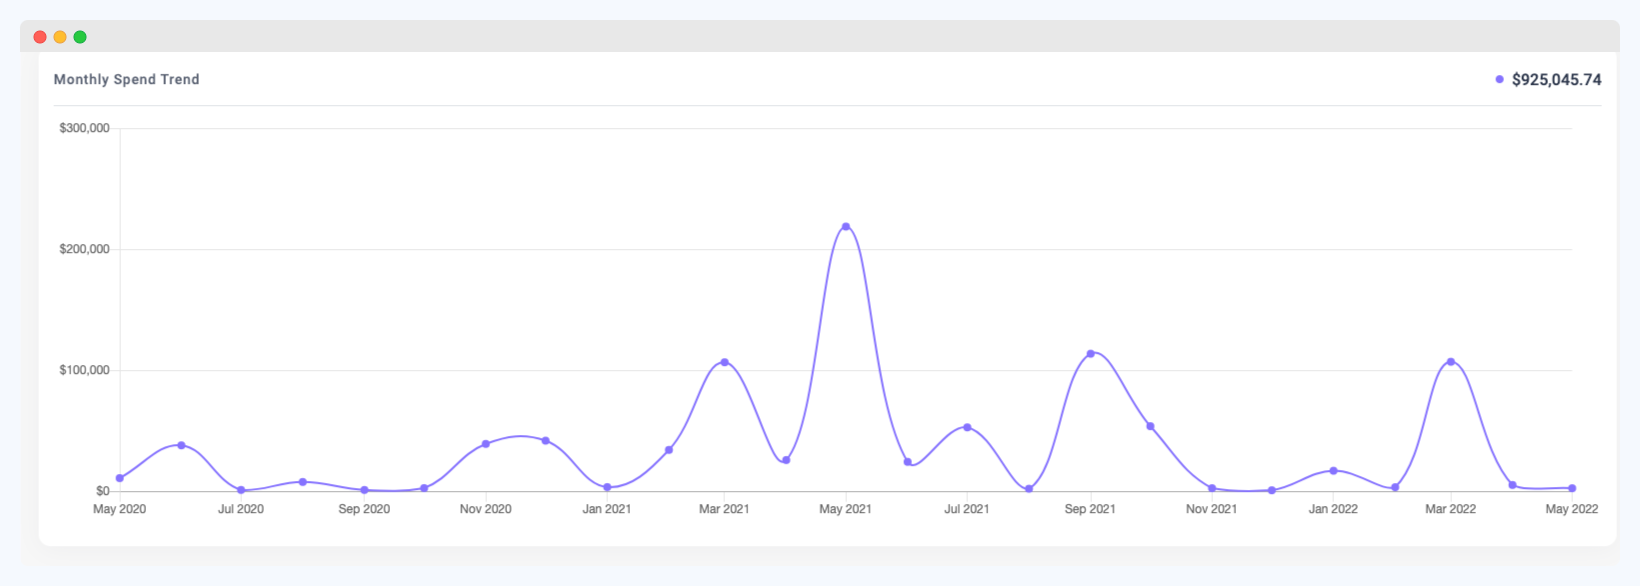Select the Mar 2021 data point
Viewport: 1640px width, 586px height.
pyautogui.click(x=725, y=362)
